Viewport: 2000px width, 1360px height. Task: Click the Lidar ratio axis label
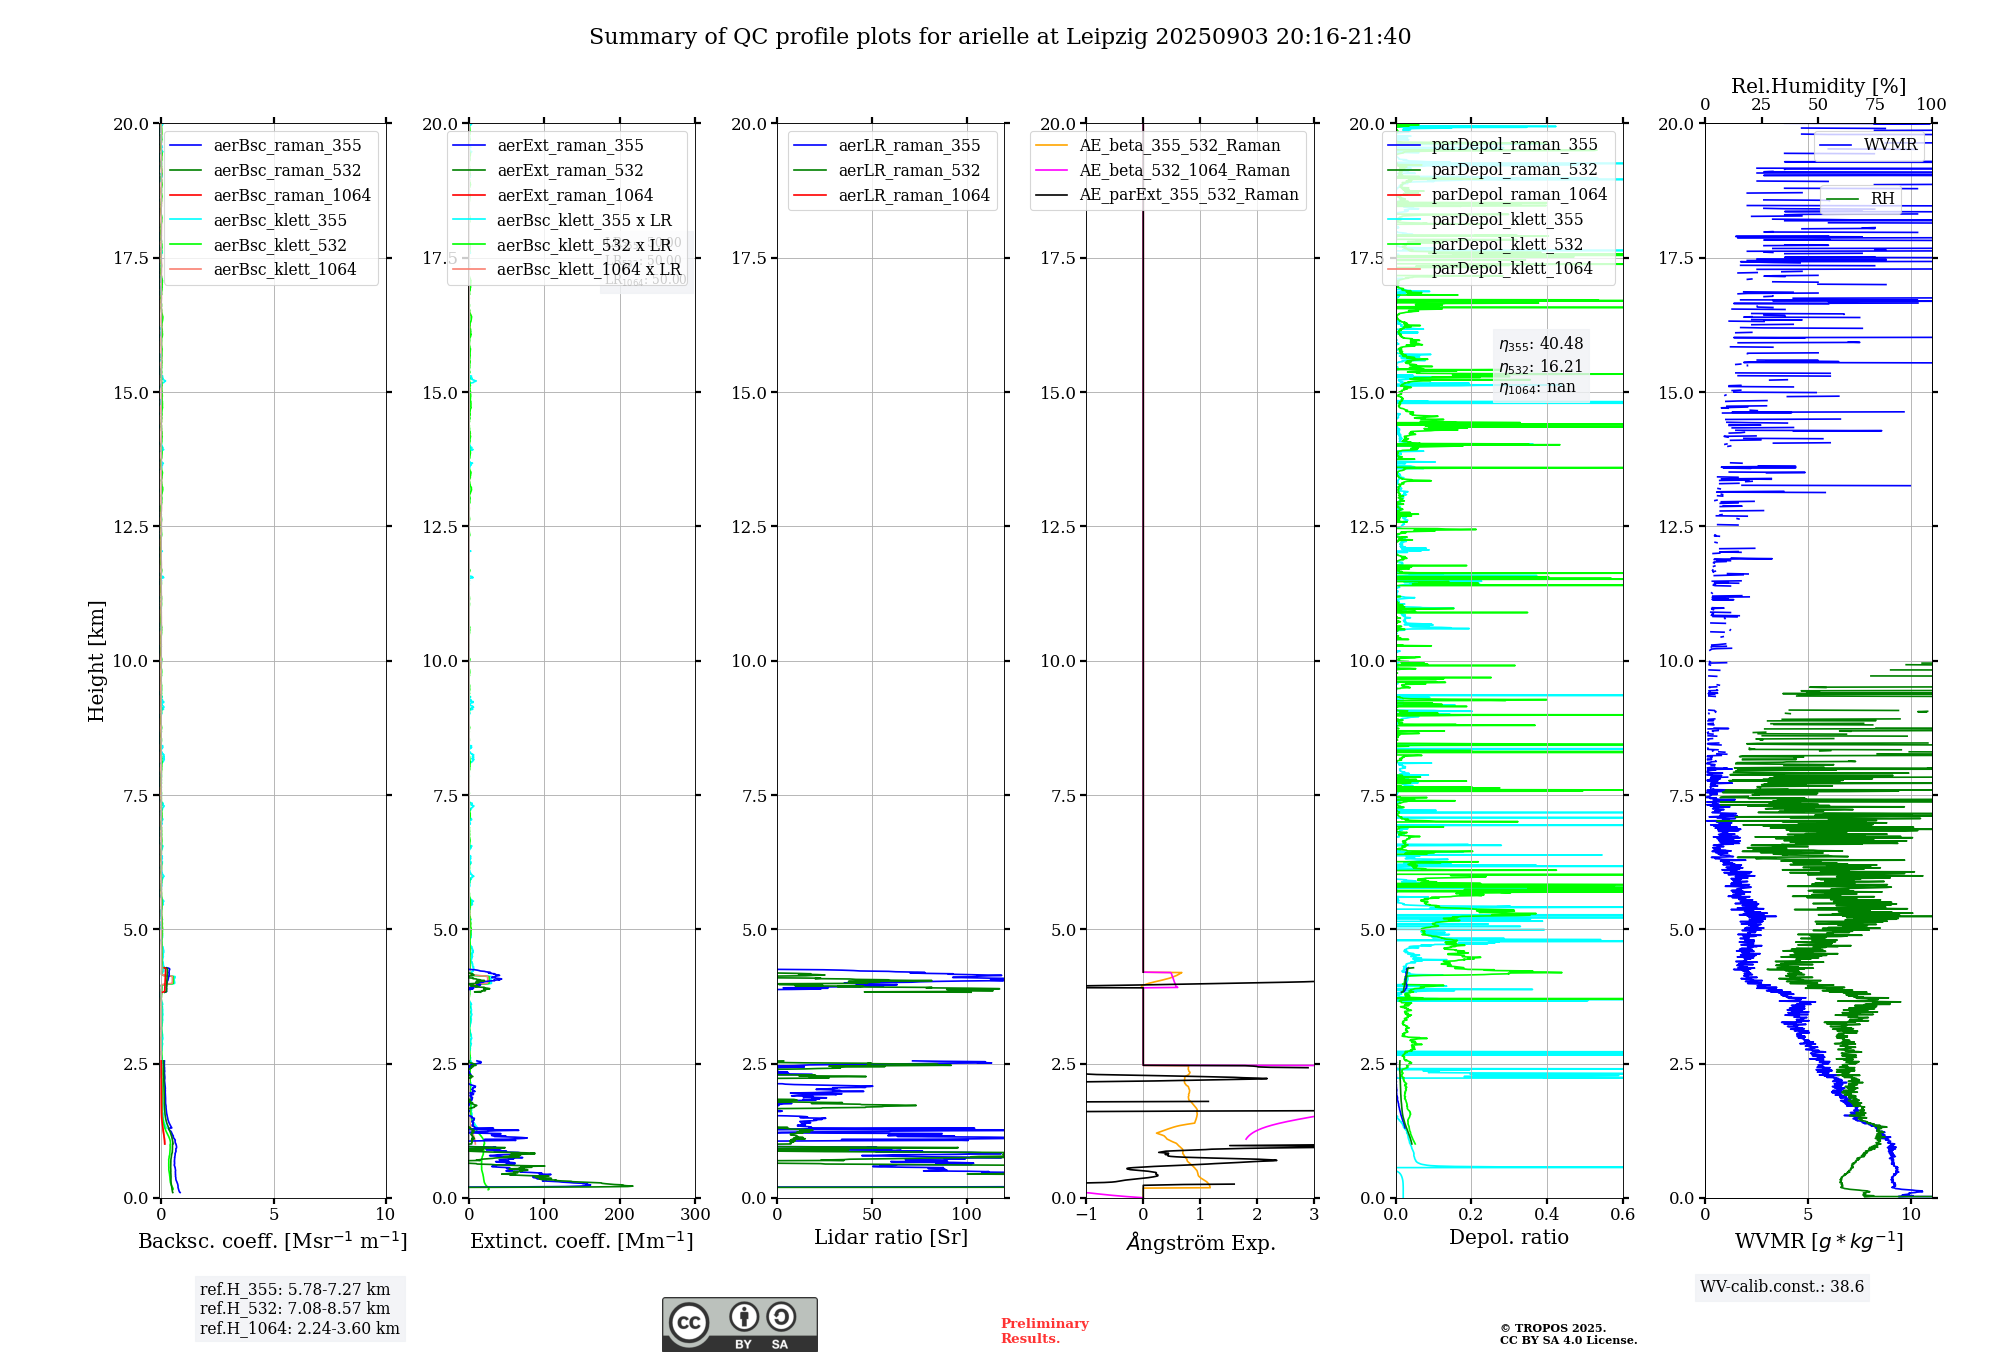890,1238
